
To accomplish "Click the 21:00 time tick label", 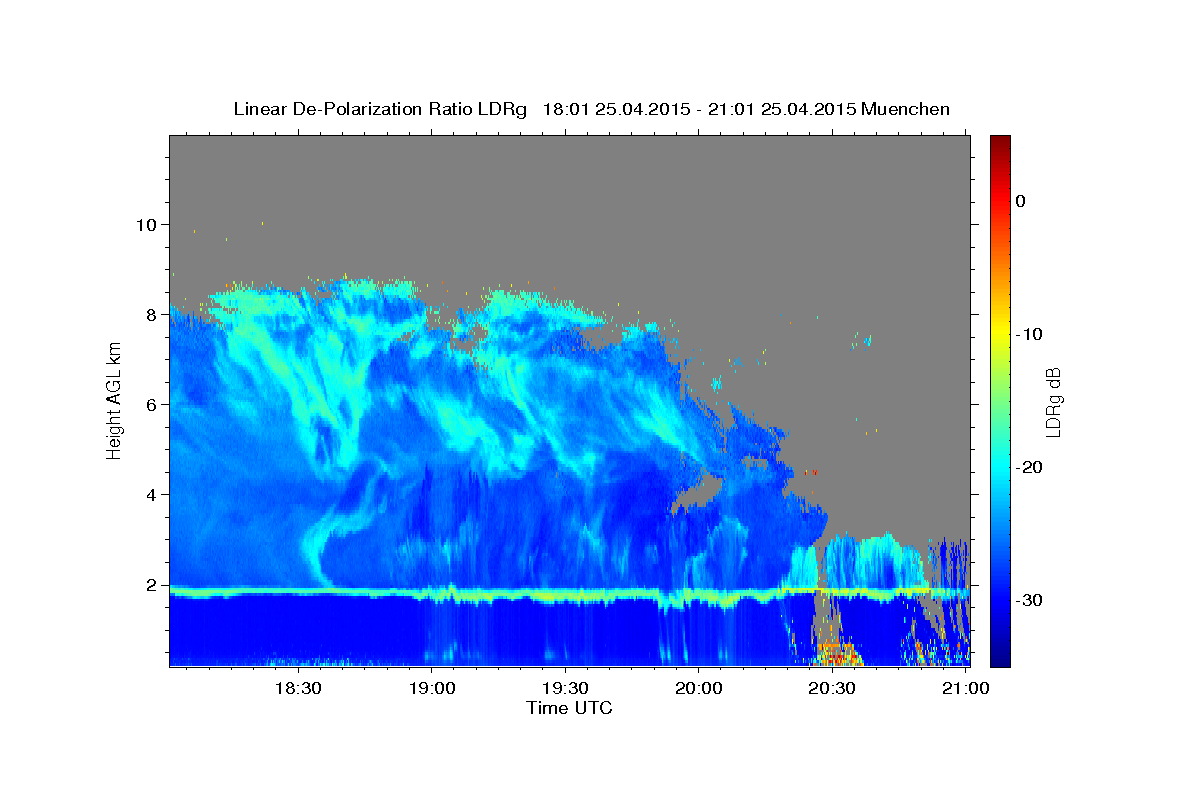I will 964,688.
